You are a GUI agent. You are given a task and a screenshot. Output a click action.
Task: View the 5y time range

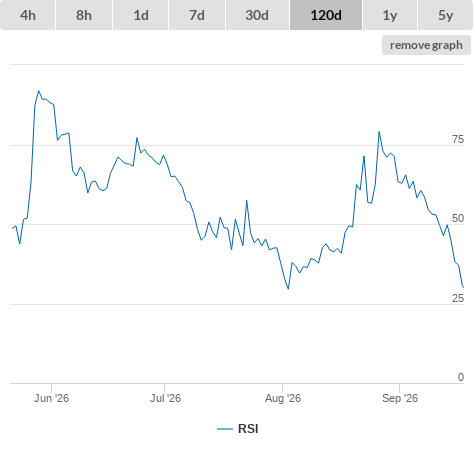click(x=445, y=15)
